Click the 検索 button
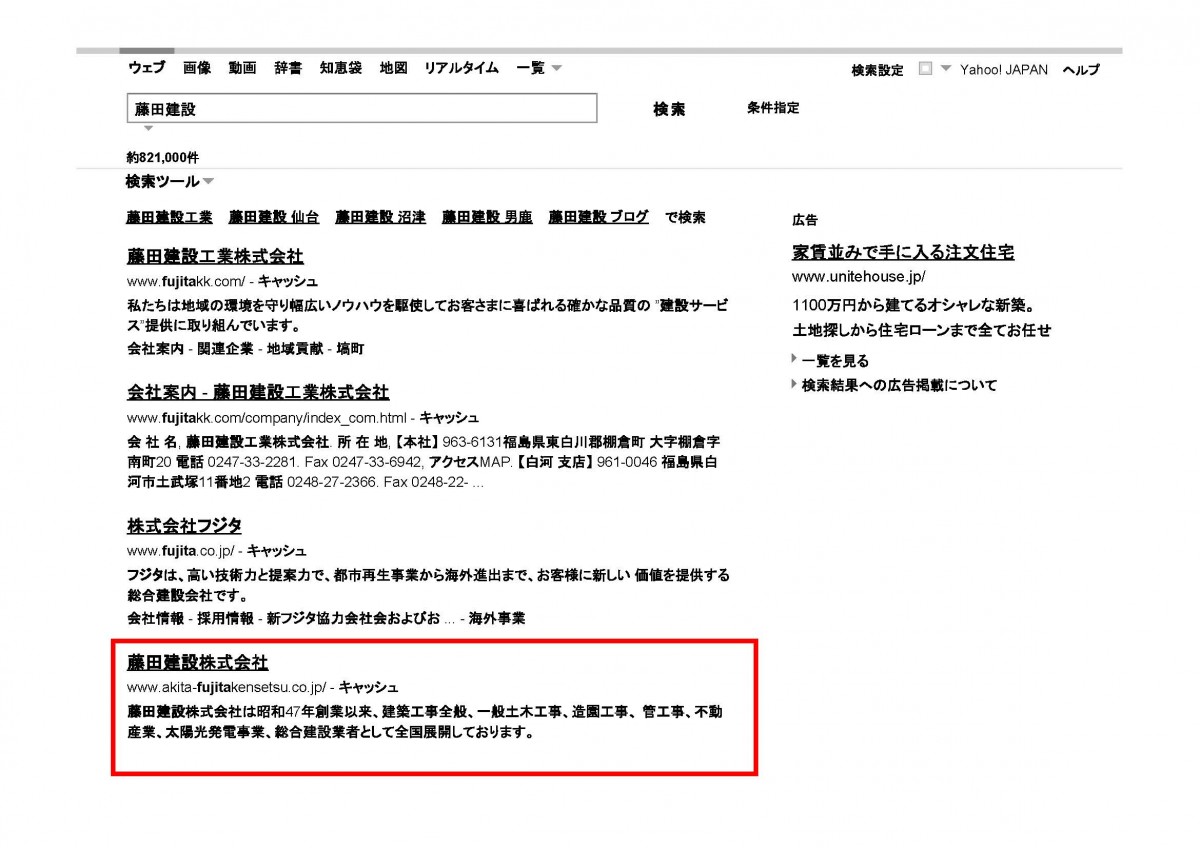1200x848 pixels. click(669, 109)
